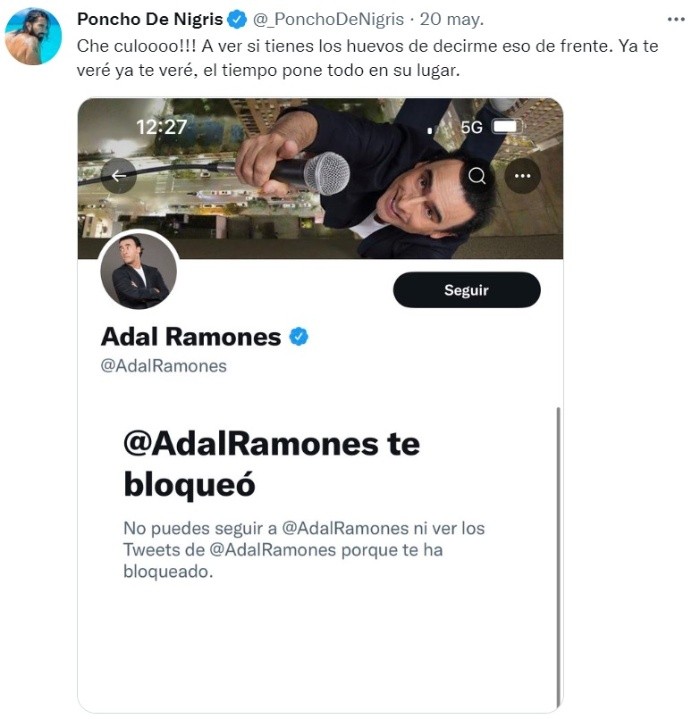Open Adal Ramones round profile picture
Screen dimensions: 700x719
click(139, 271)
